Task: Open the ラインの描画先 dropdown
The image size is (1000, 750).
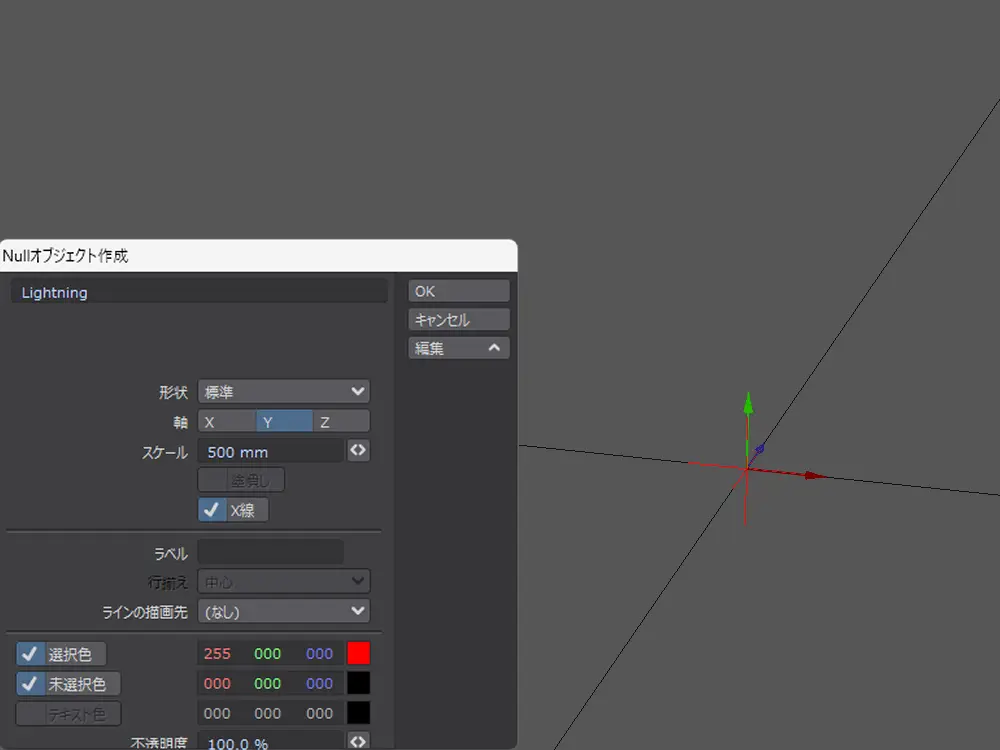Action: [x=284, y=611]
